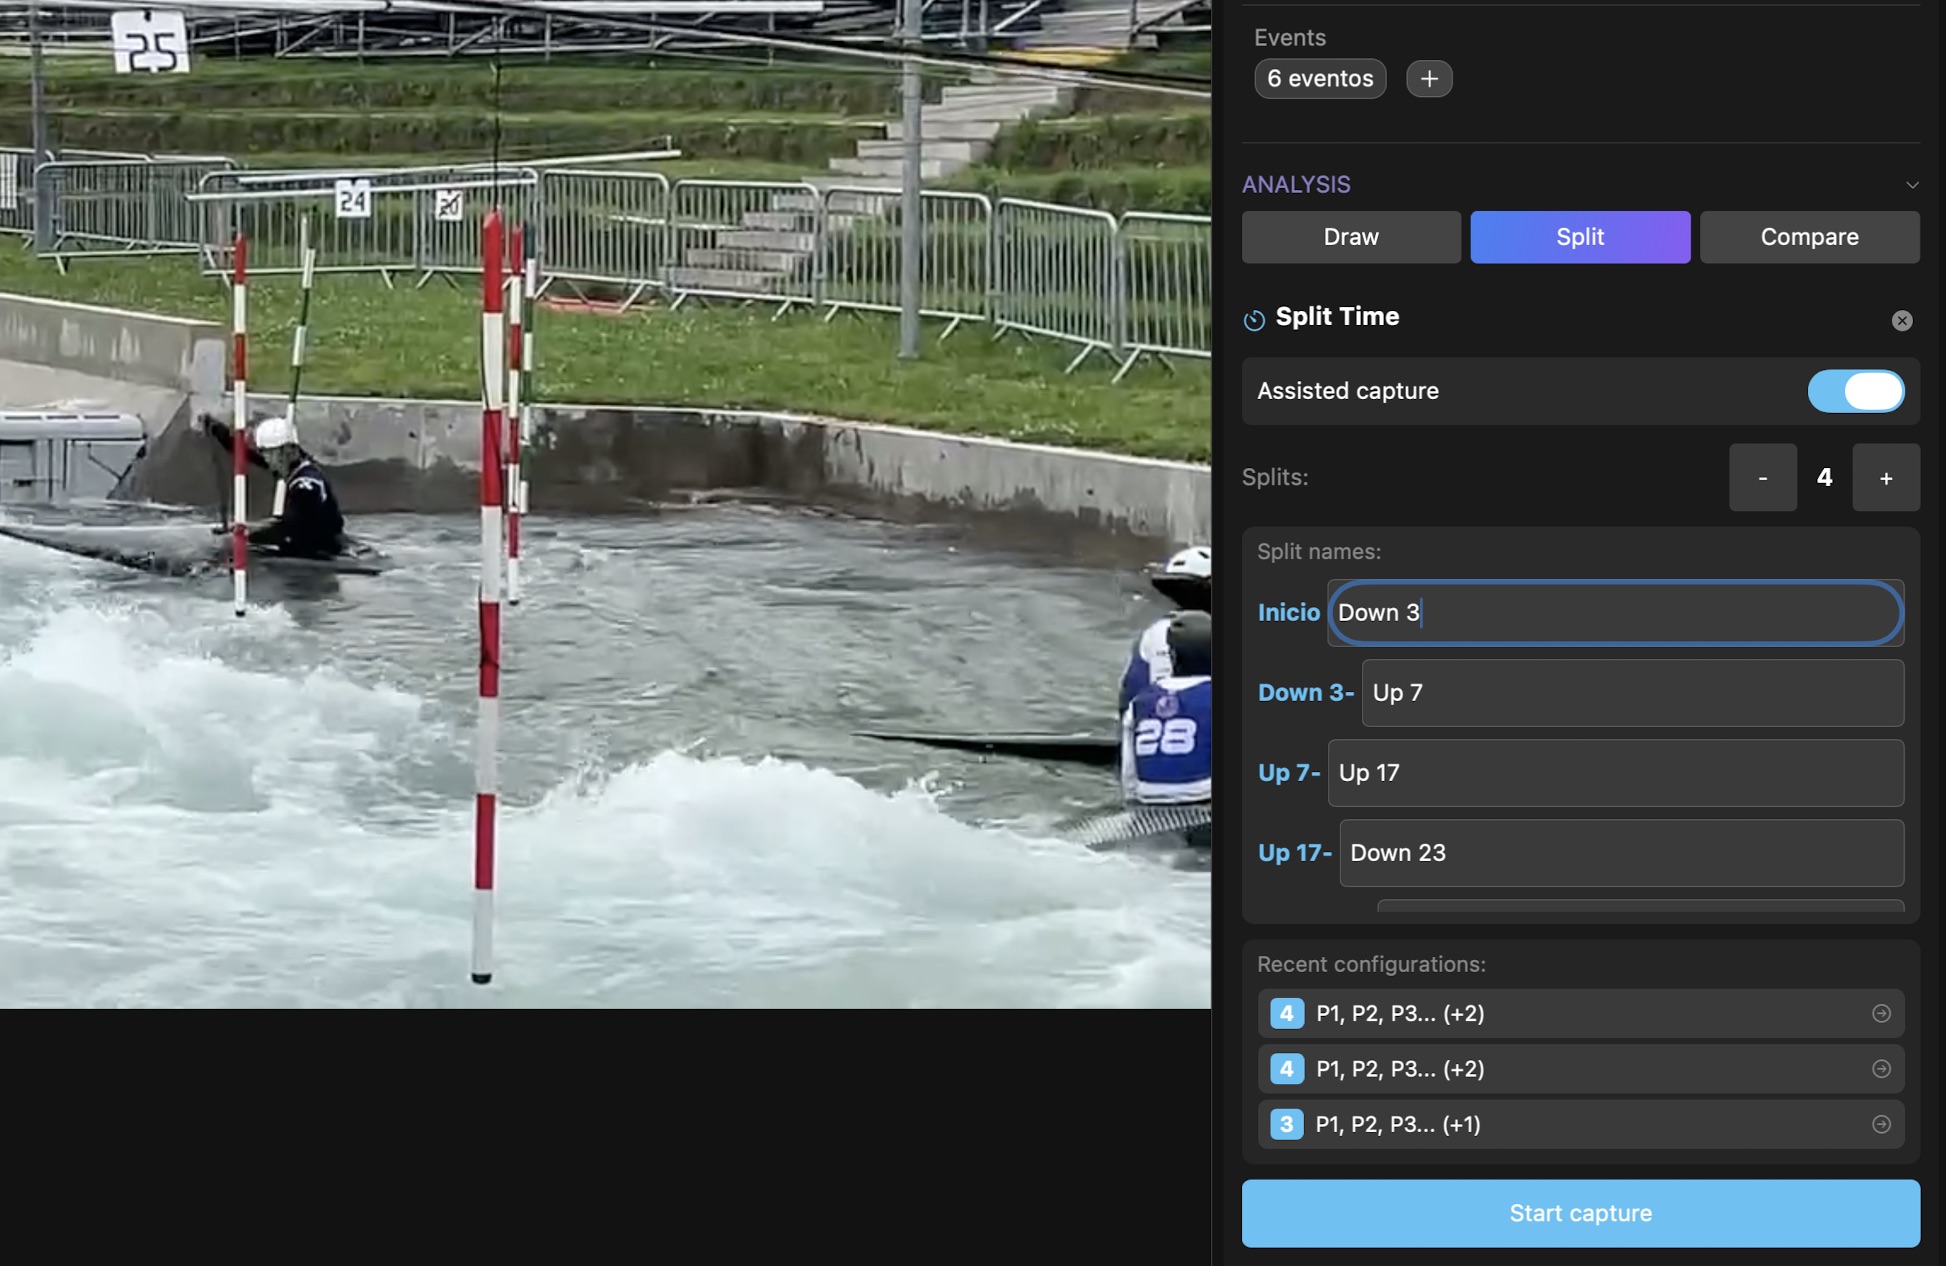Click the Inicio split name field showing Down 3
Image resolution: width=1946 pixels, height=1266 pixels.
pyautogui.click(x=1614, y=613)
